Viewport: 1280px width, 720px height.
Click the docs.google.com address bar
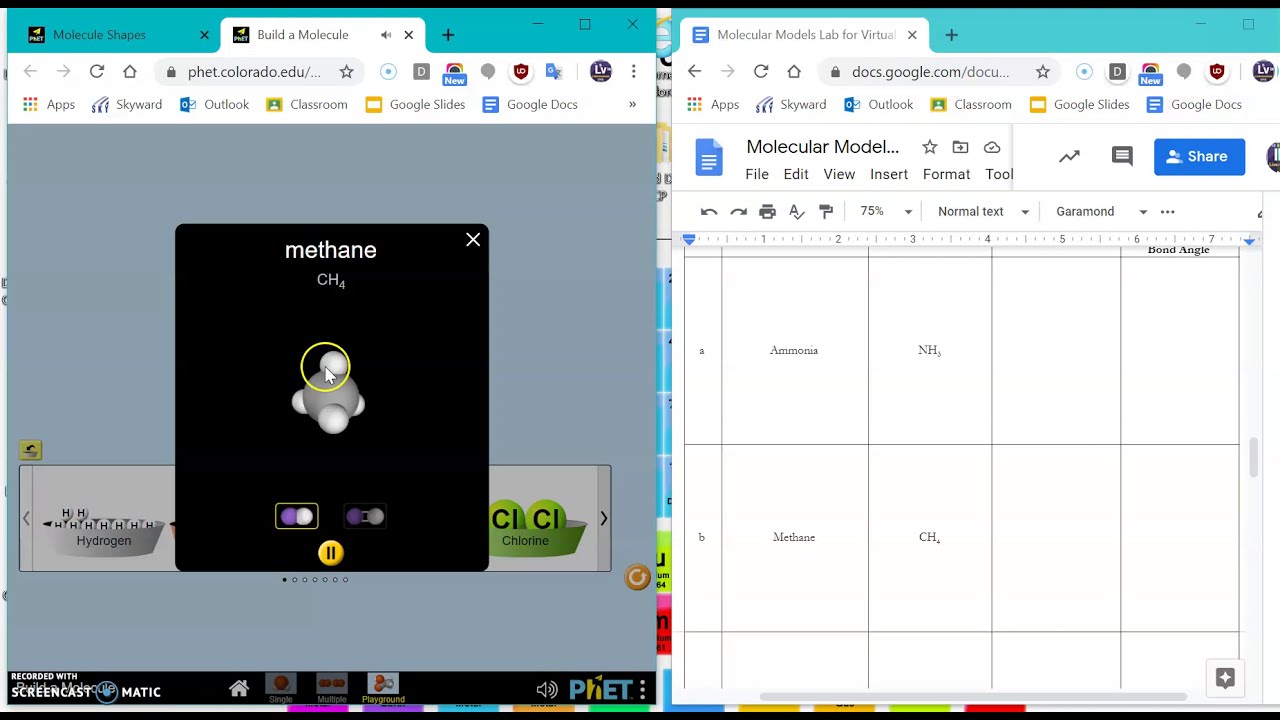point(931,72)
